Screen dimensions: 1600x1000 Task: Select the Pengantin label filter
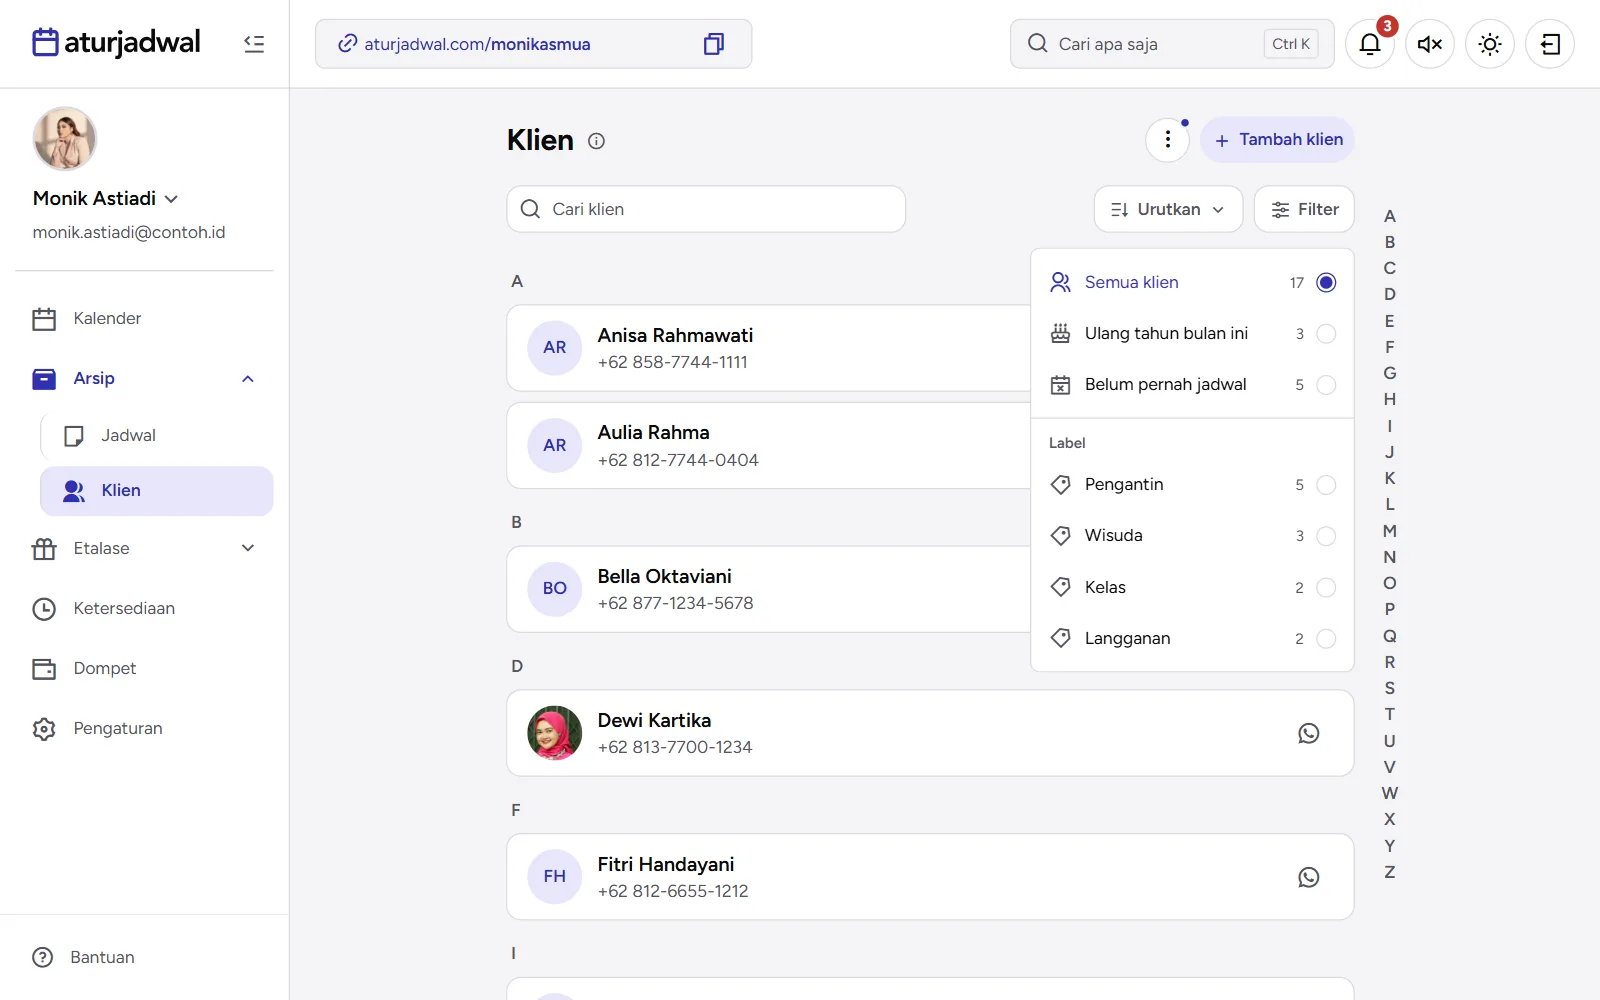(x=1192, y=485)
